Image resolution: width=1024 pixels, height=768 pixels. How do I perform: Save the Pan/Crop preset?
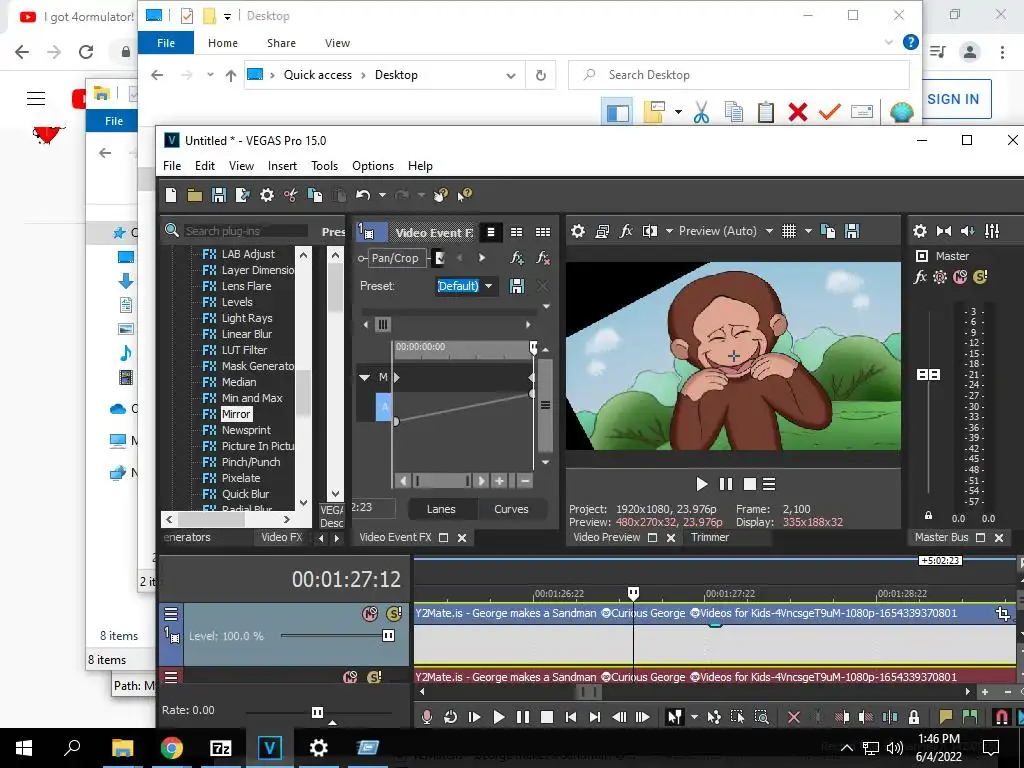pos(517,286)
